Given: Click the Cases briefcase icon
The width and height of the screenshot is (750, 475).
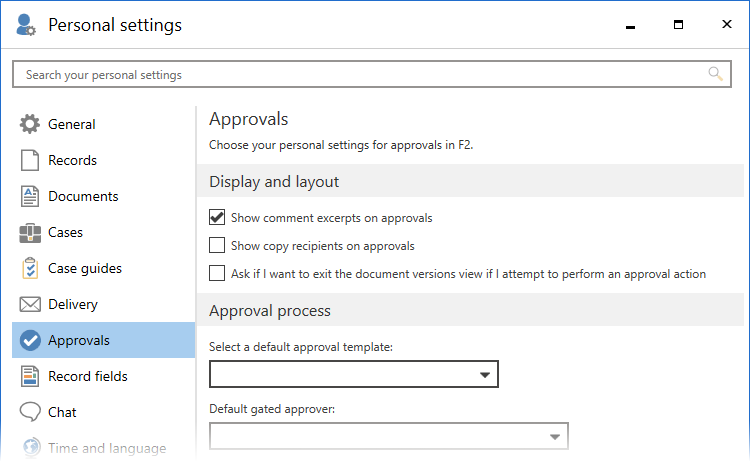Looking at the screenshot, I should pyautogui.click(x=30, y=233).
